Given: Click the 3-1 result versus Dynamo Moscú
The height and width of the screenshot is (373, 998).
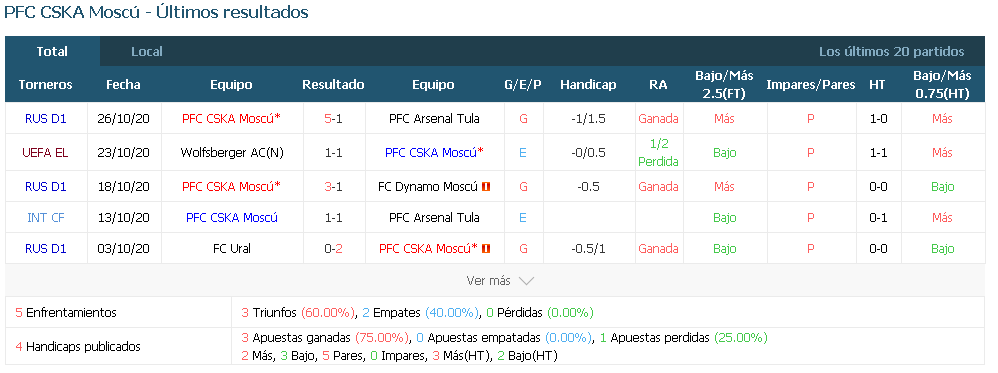Looking at the screenshot, I should tap(334, 186).
